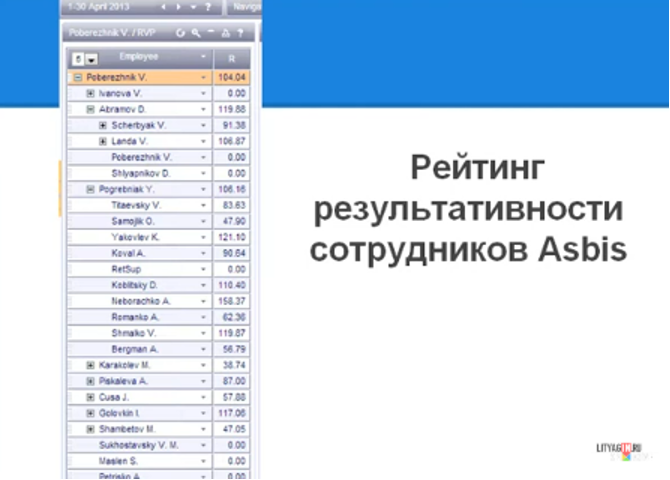Click the minus icon in the RVP panel header
670x480 pixels.
[x=211, y=32]
